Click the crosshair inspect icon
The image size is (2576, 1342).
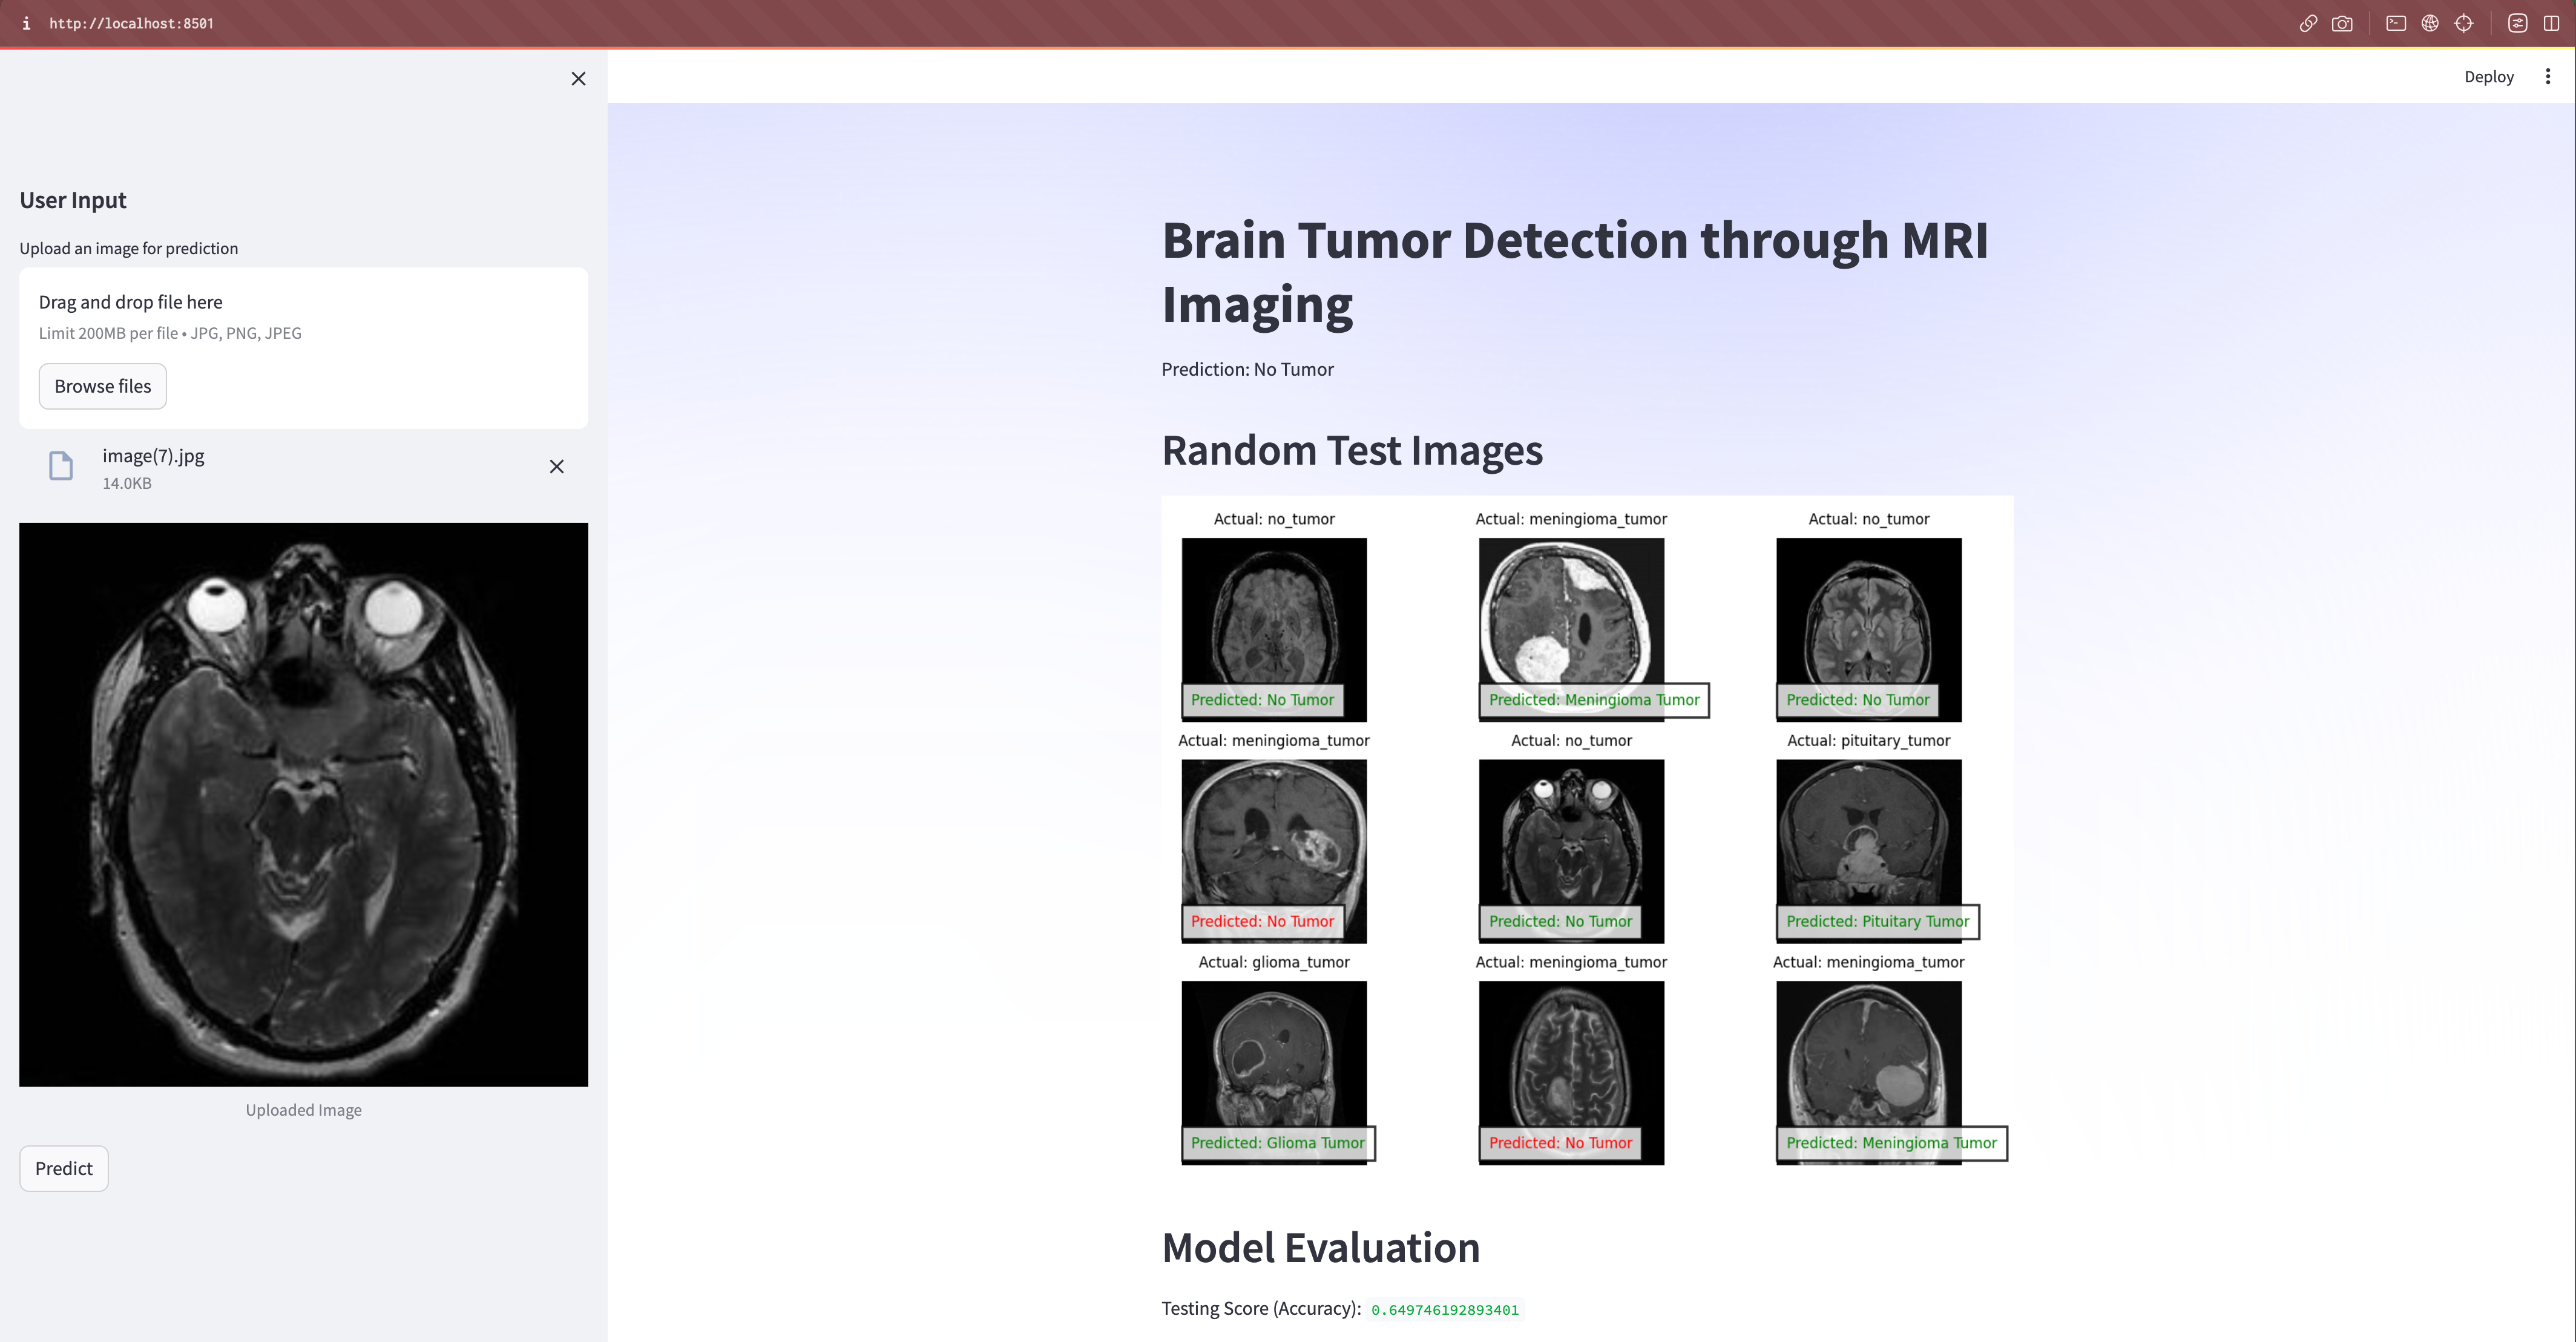tap(2464, 23)
